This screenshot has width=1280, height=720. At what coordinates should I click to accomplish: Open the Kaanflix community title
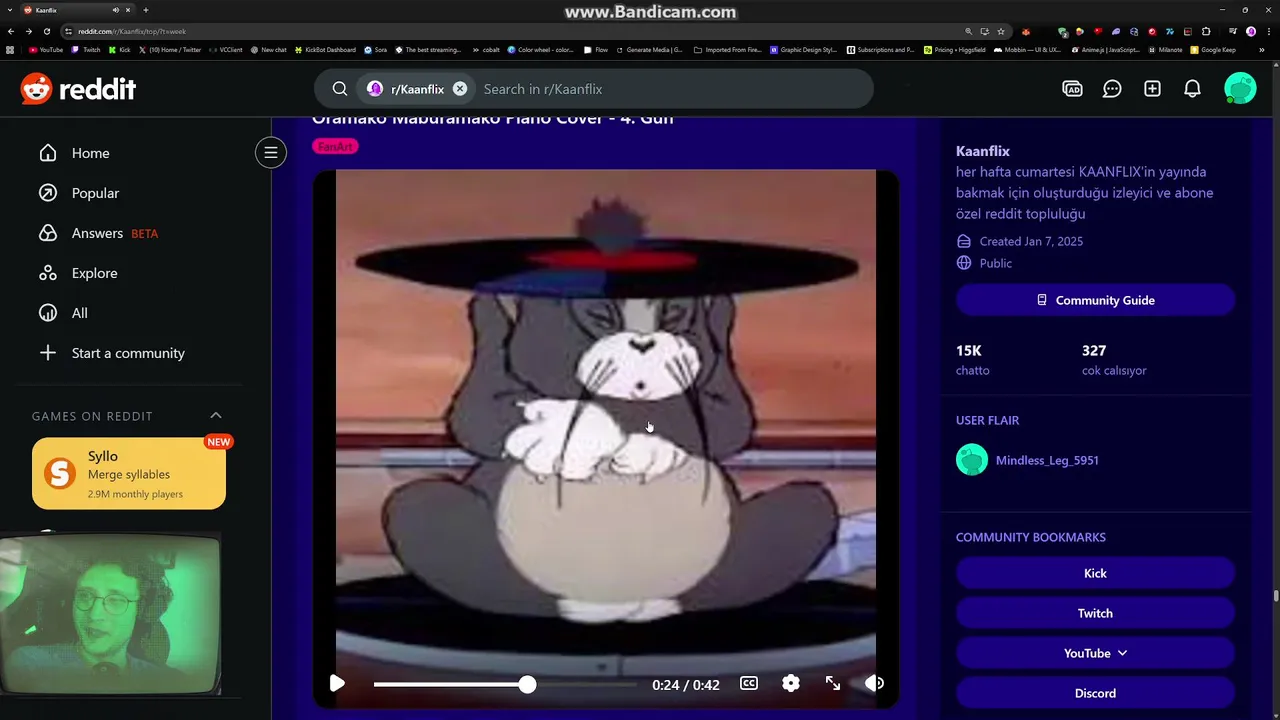(983, 151)
